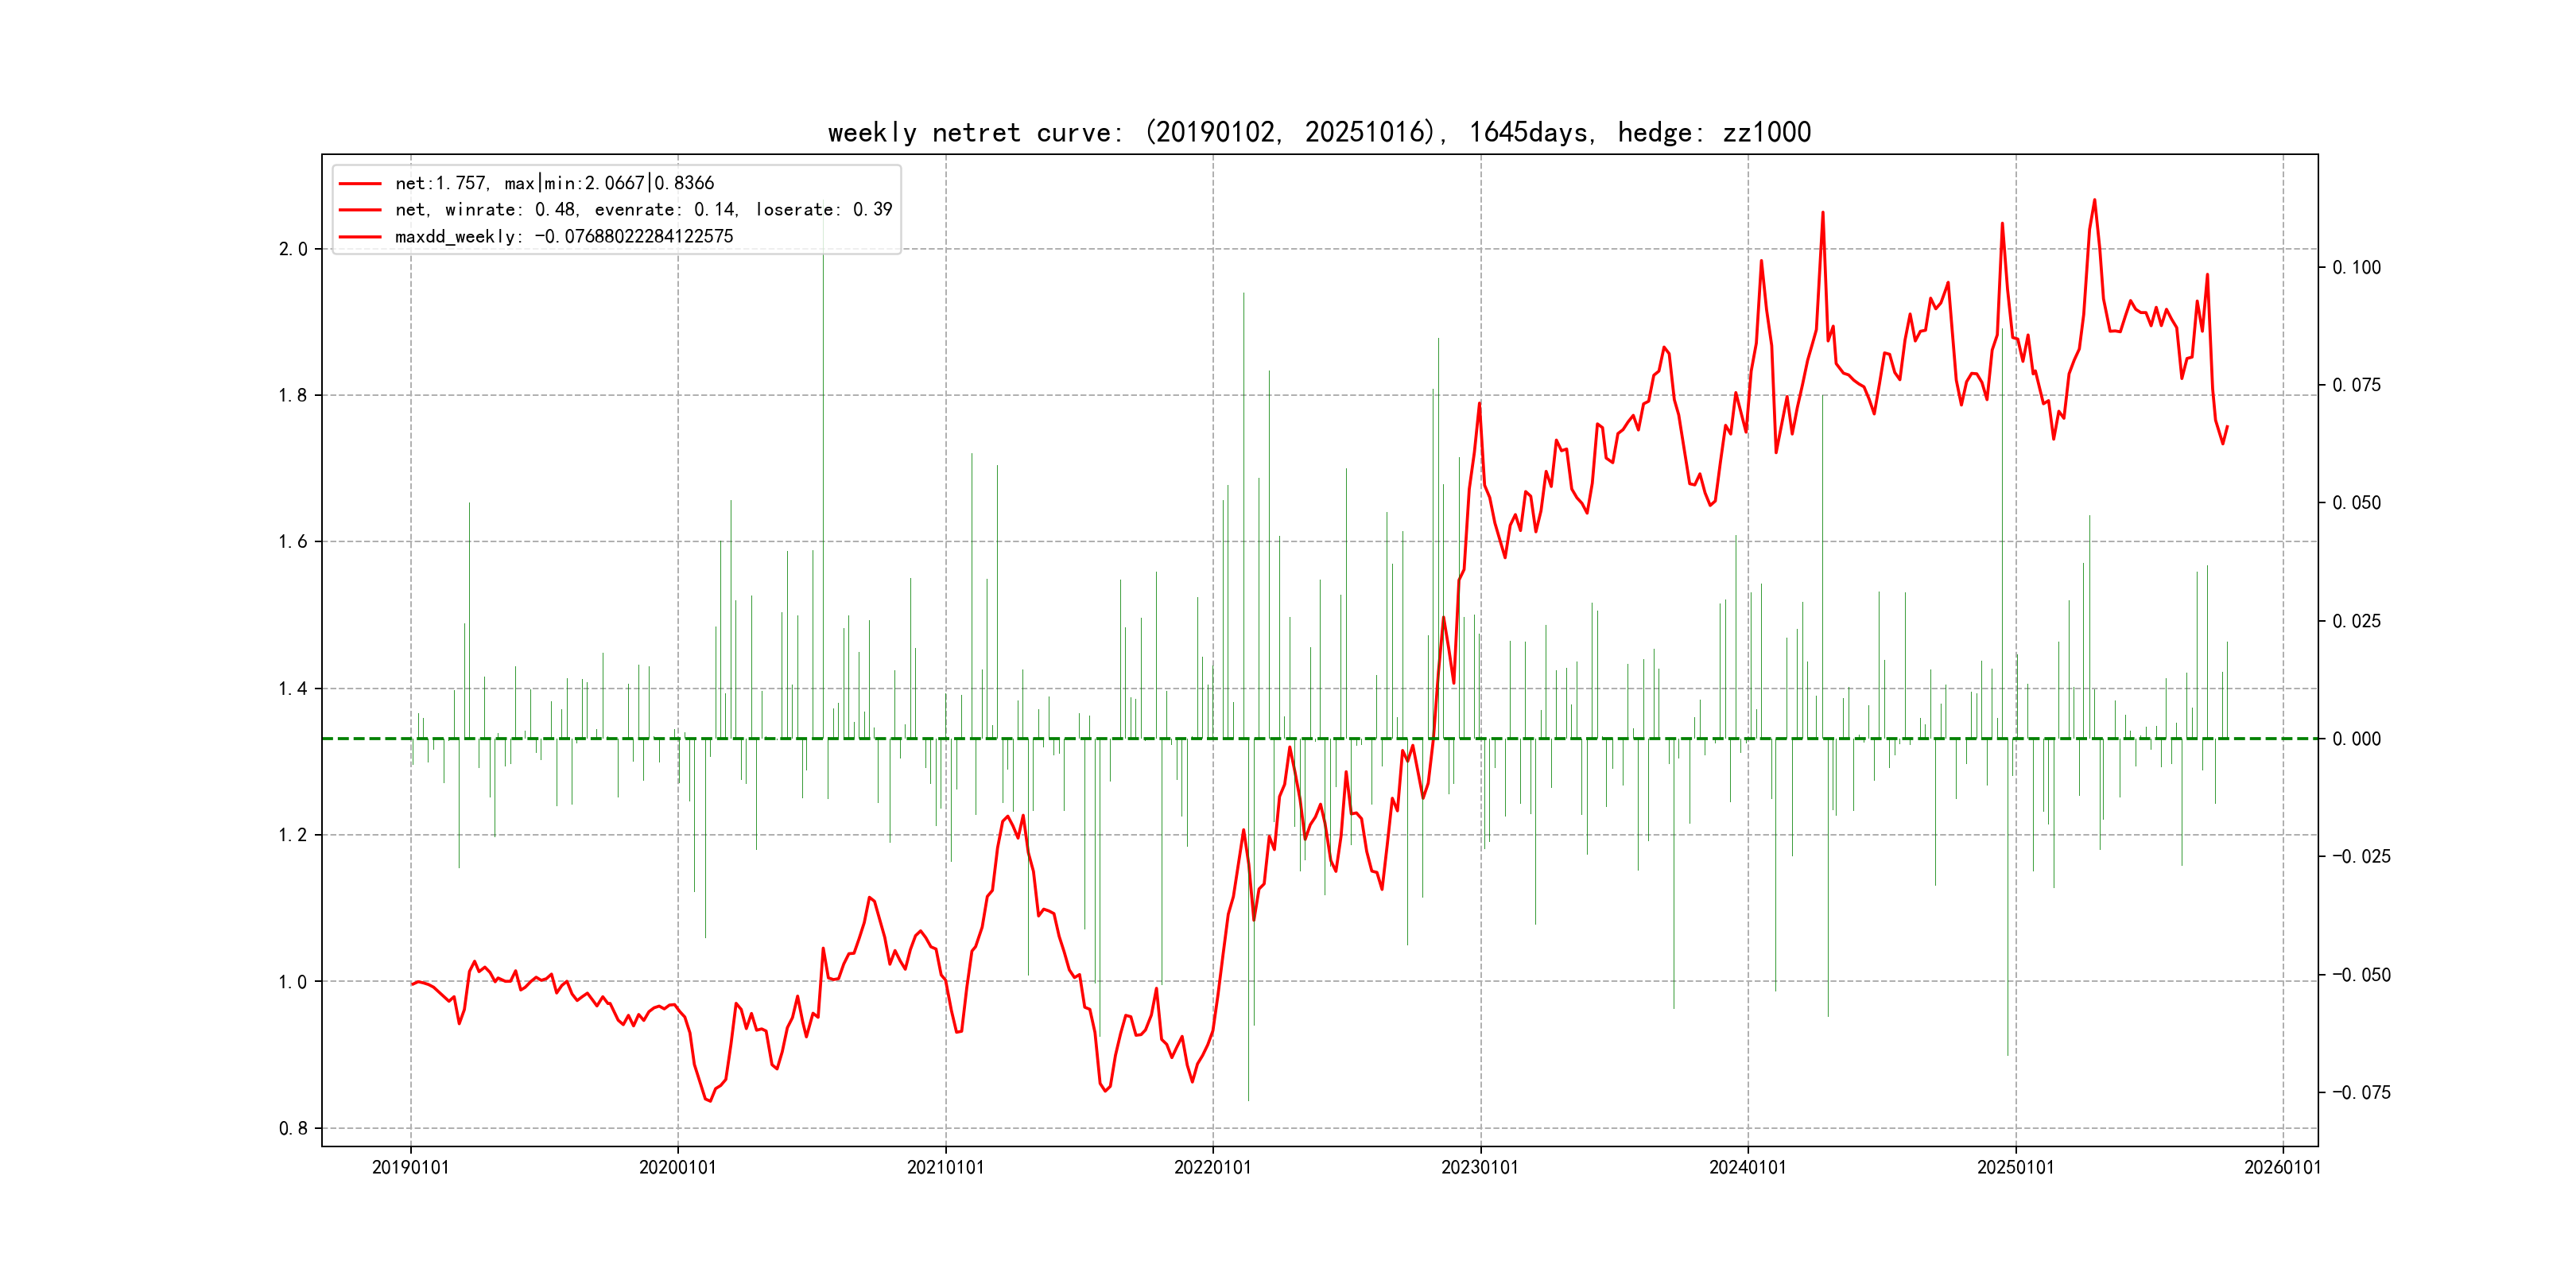The image size is (2576, 1288).
Task: Click the 1.0 left y-axis tick label
Action: coord(293,982)
